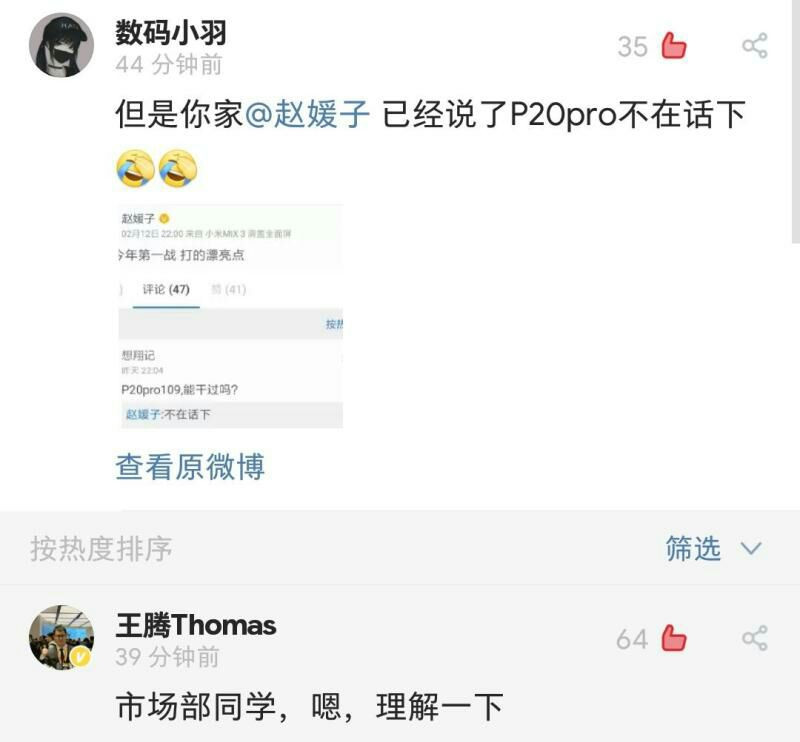Open 数码小羽's profile avatar
Screen dimensions: 800x742
coord(61,45)
